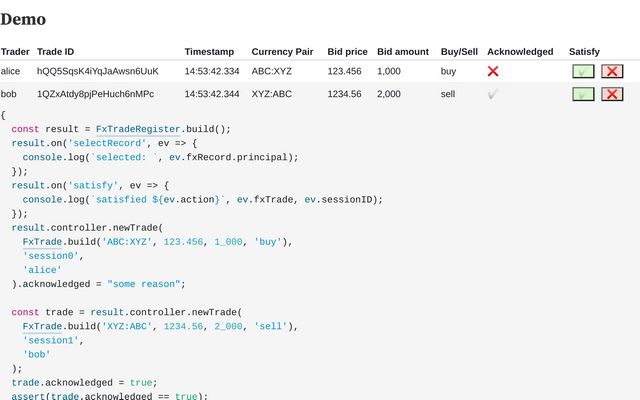The width and height of the screenshot is (640, 400).
Task: Click the Satisfy column header
Action: (584, 52)
